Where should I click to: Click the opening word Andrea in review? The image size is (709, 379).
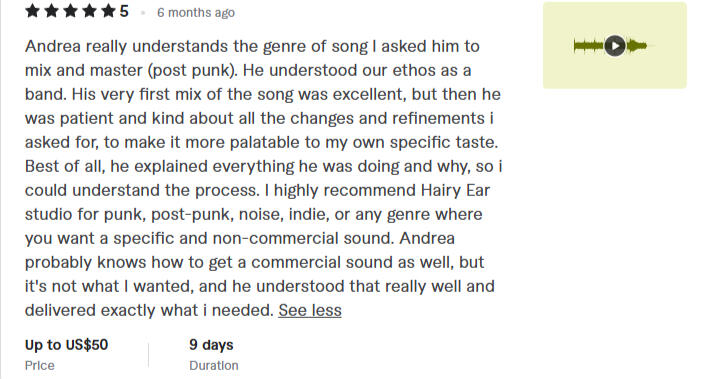(x=53, y=47)
